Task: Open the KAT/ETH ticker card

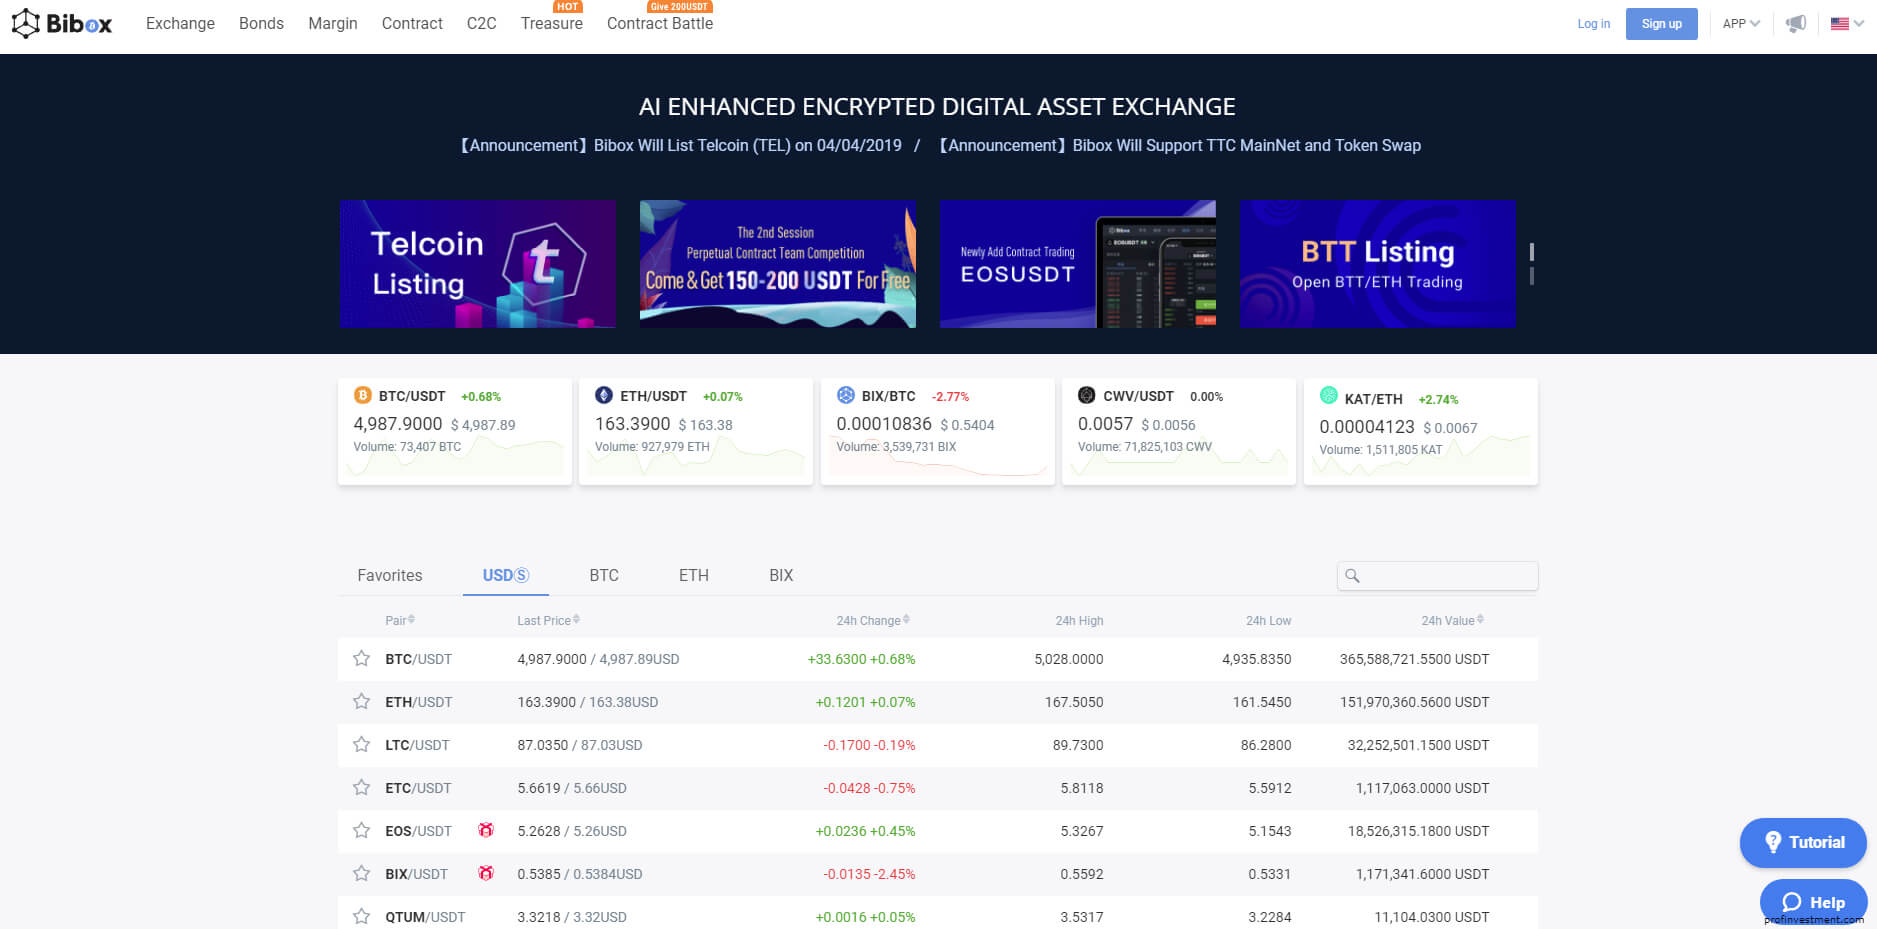Action: [1421, 431]
